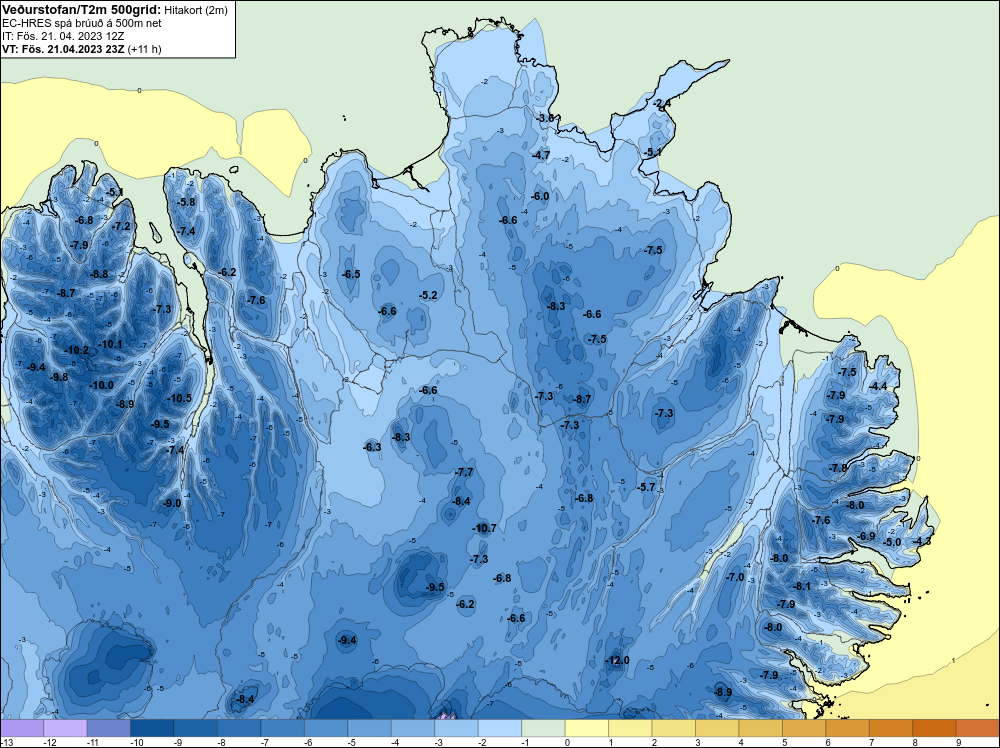Click the -6.9 temperature value
This screenshot has height=748, width=1000.
tap(866, 536)
